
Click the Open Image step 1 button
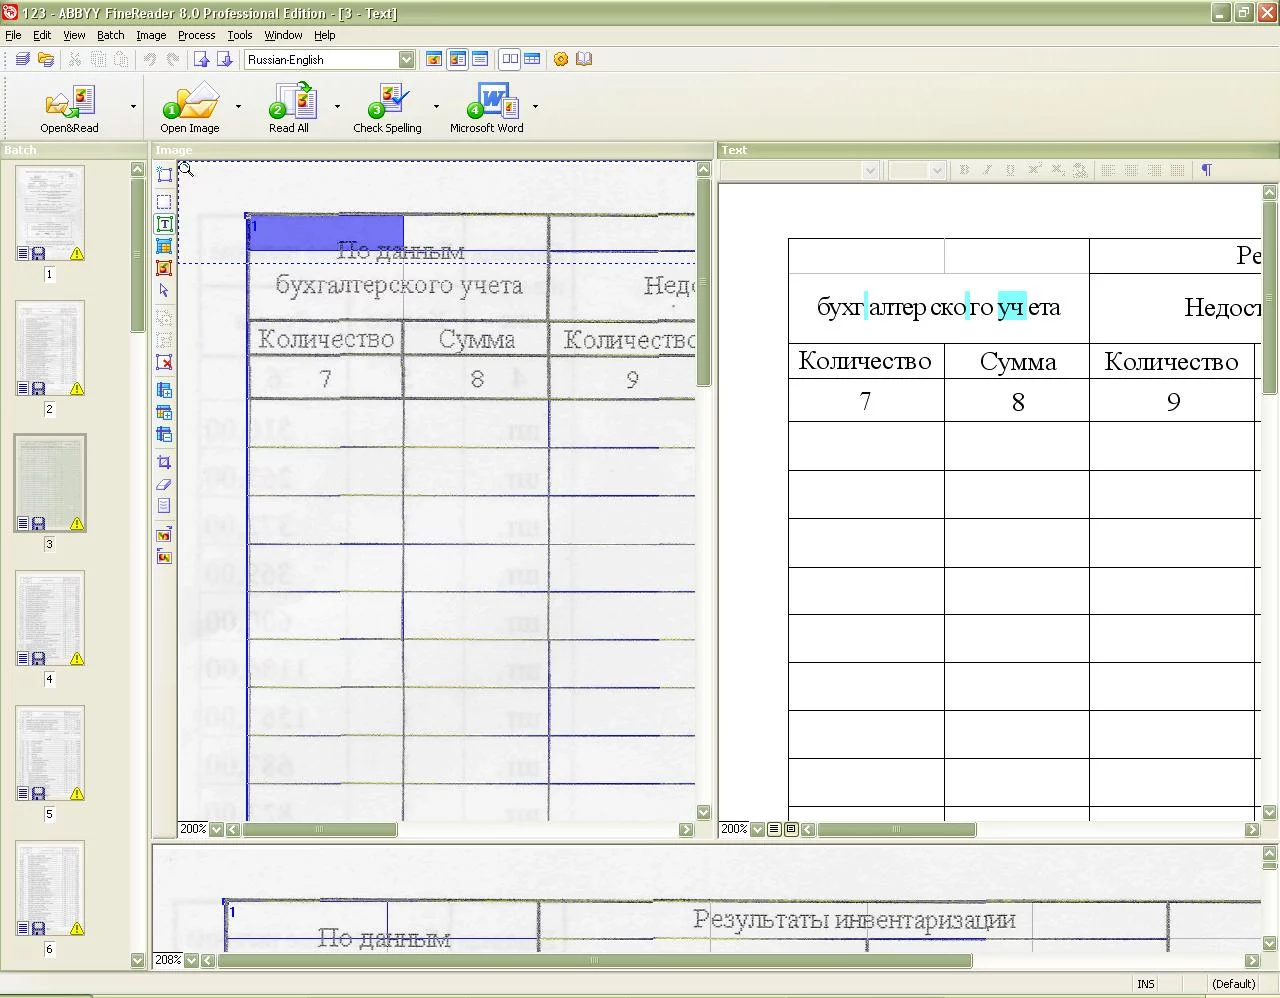190,108
